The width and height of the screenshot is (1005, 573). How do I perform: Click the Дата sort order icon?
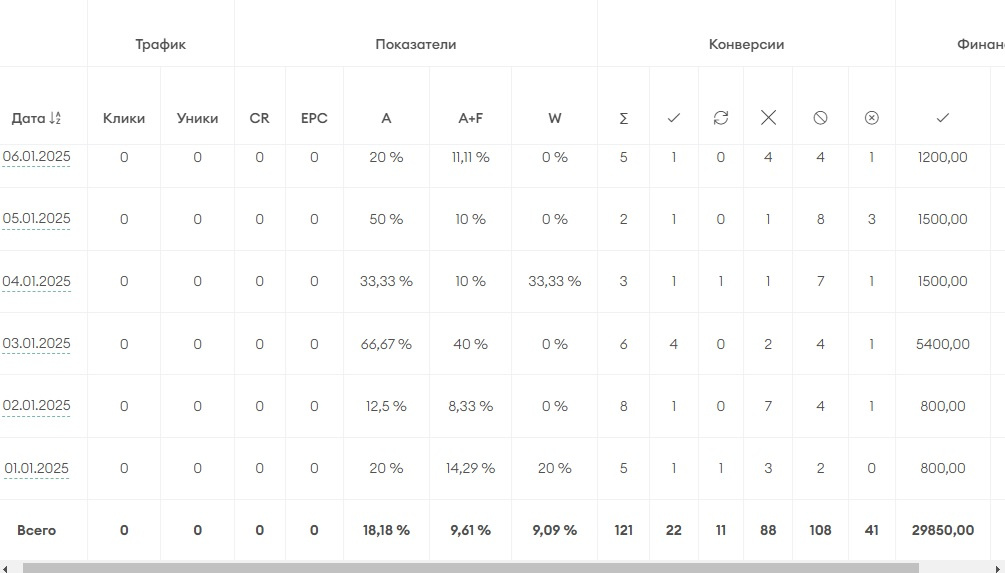(x=56, y=118)
